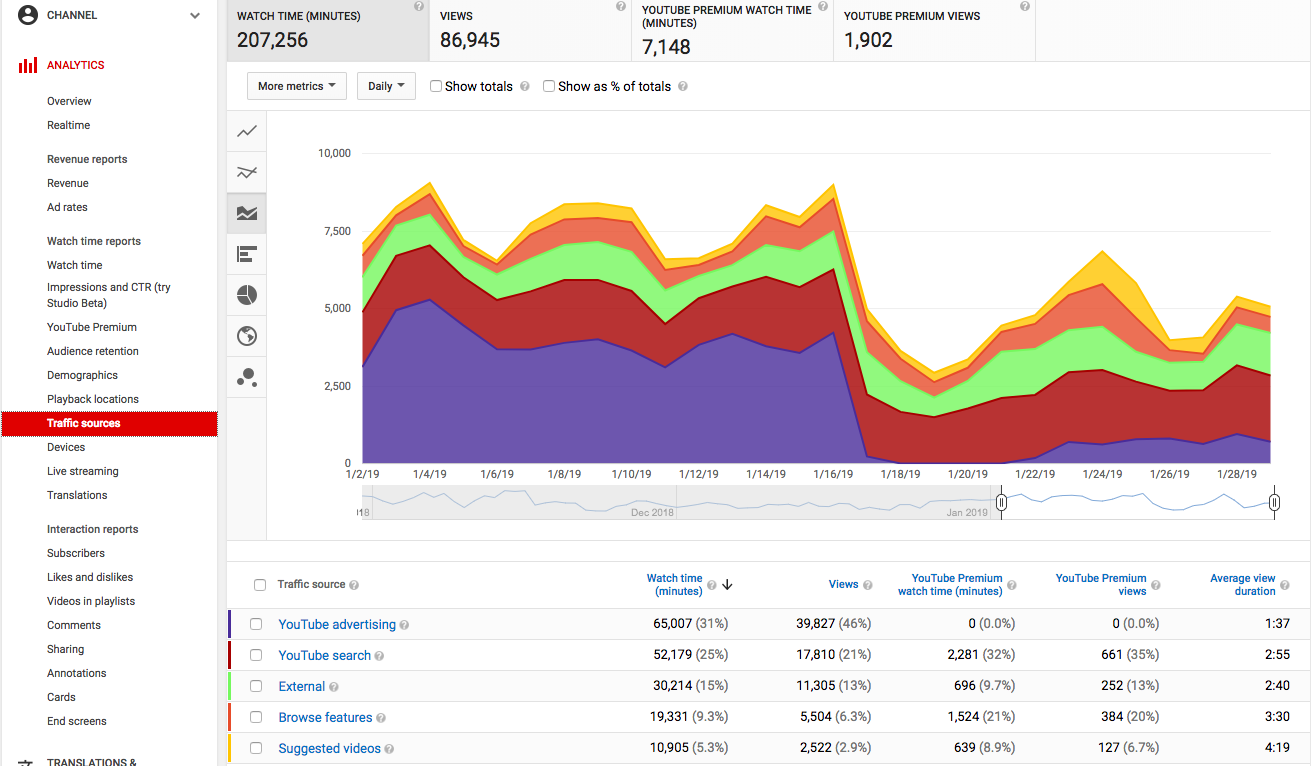Switch to multi-line chart icon

click(x=247, y=172)
